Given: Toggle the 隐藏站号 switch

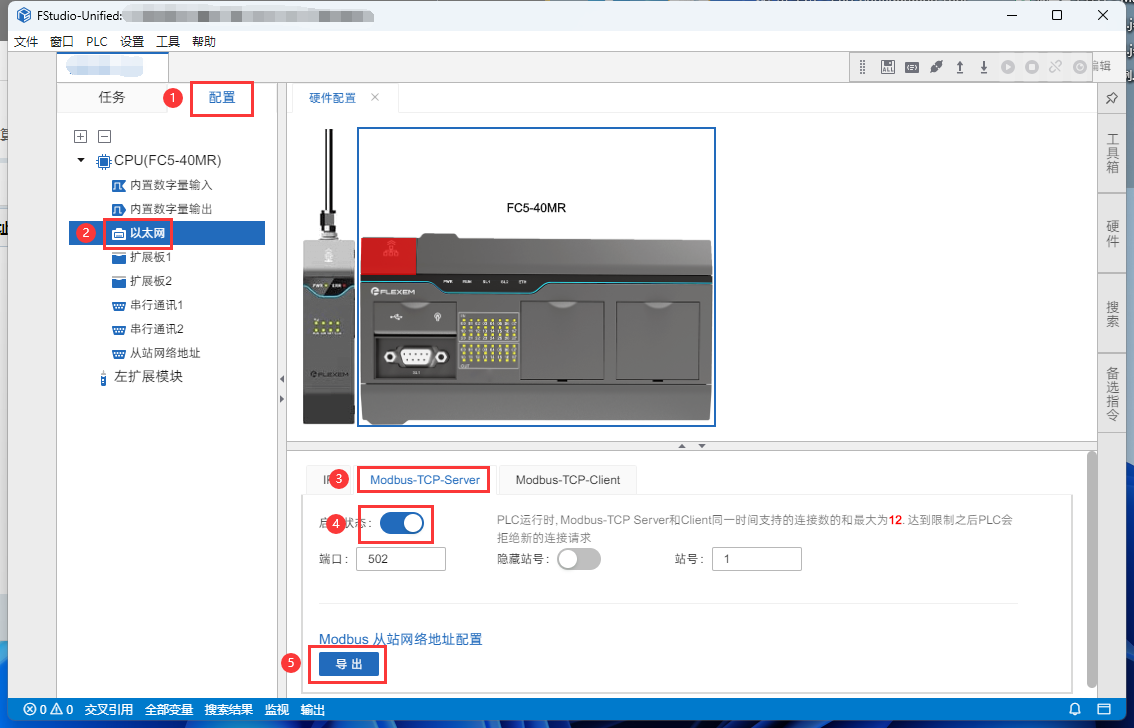Looking at the screenshot, I should tap(578, 559).
